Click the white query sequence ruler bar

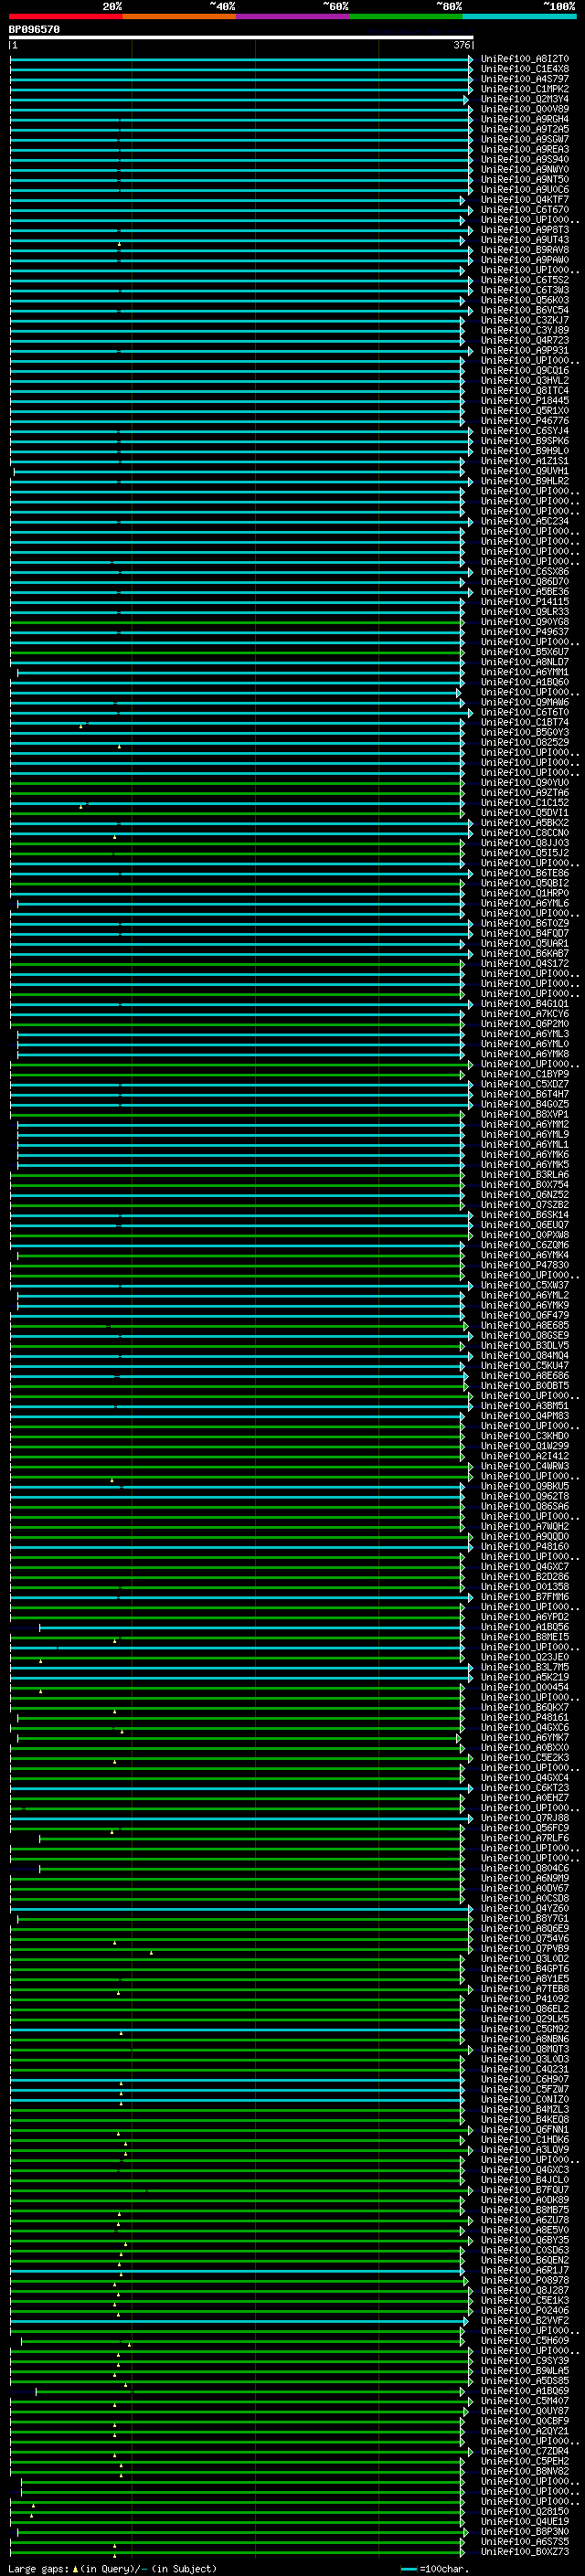241,37
